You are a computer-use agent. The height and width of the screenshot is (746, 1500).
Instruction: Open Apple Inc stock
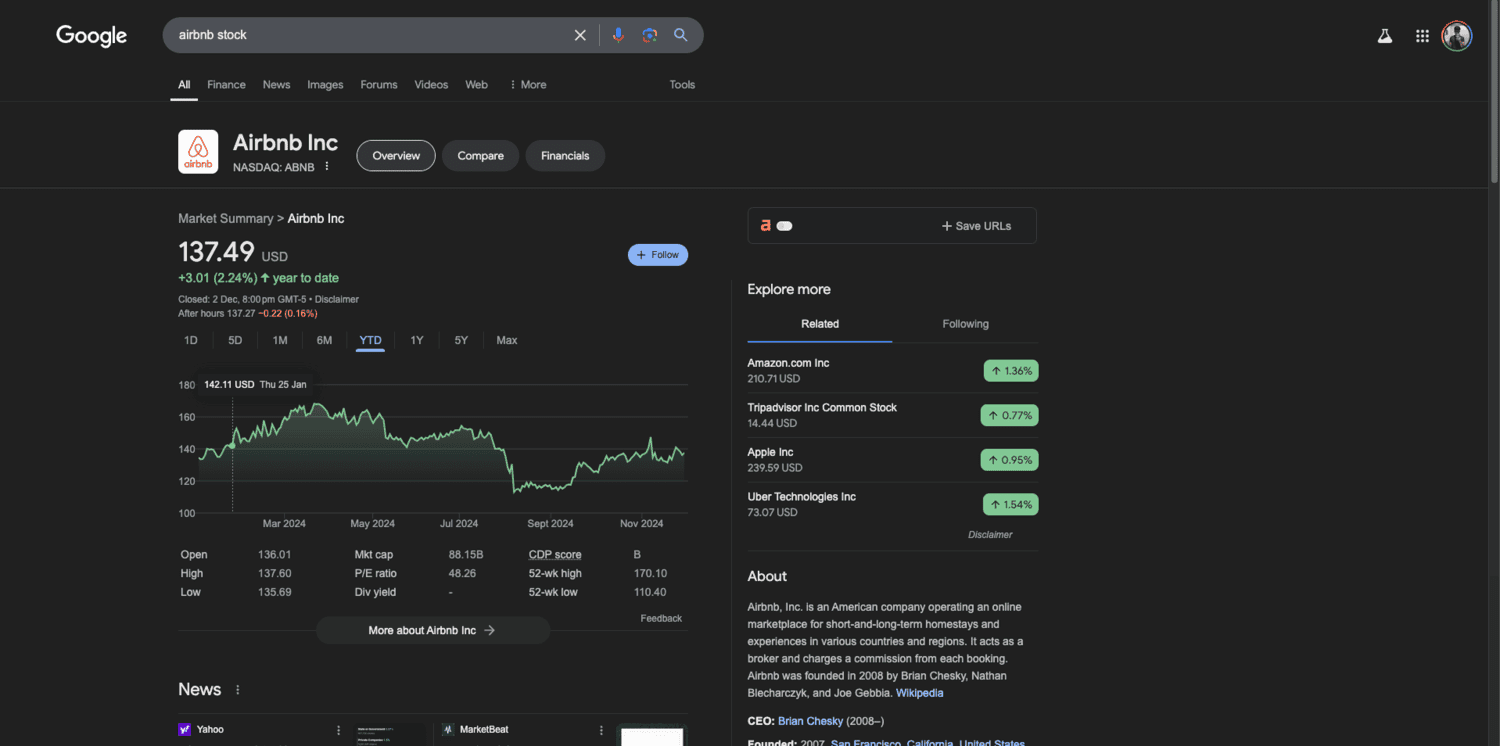[770, 452]
